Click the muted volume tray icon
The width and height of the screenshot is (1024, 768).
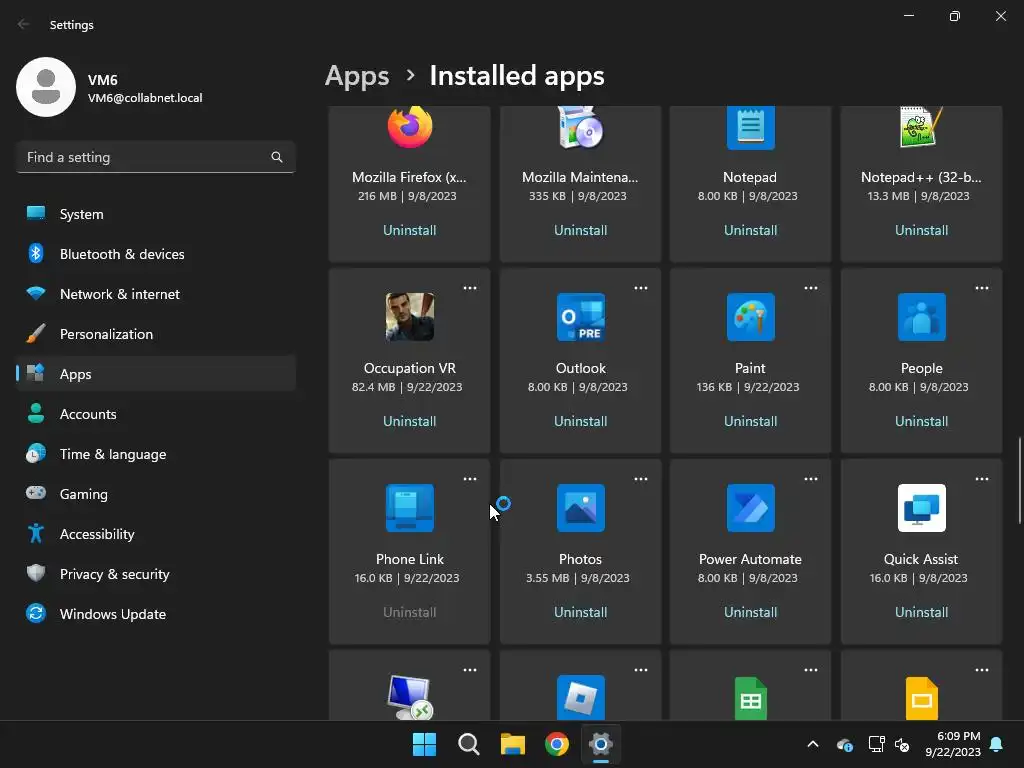[903, 744]
